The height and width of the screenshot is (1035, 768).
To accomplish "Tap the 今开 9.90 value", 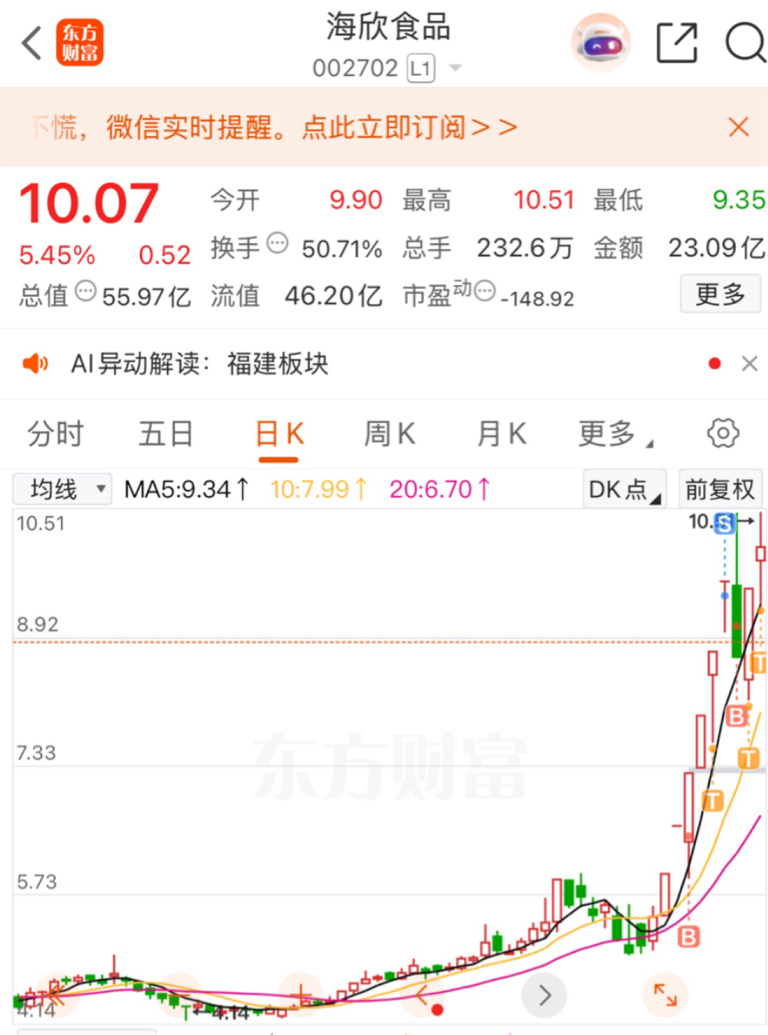I will click(356, 199).
